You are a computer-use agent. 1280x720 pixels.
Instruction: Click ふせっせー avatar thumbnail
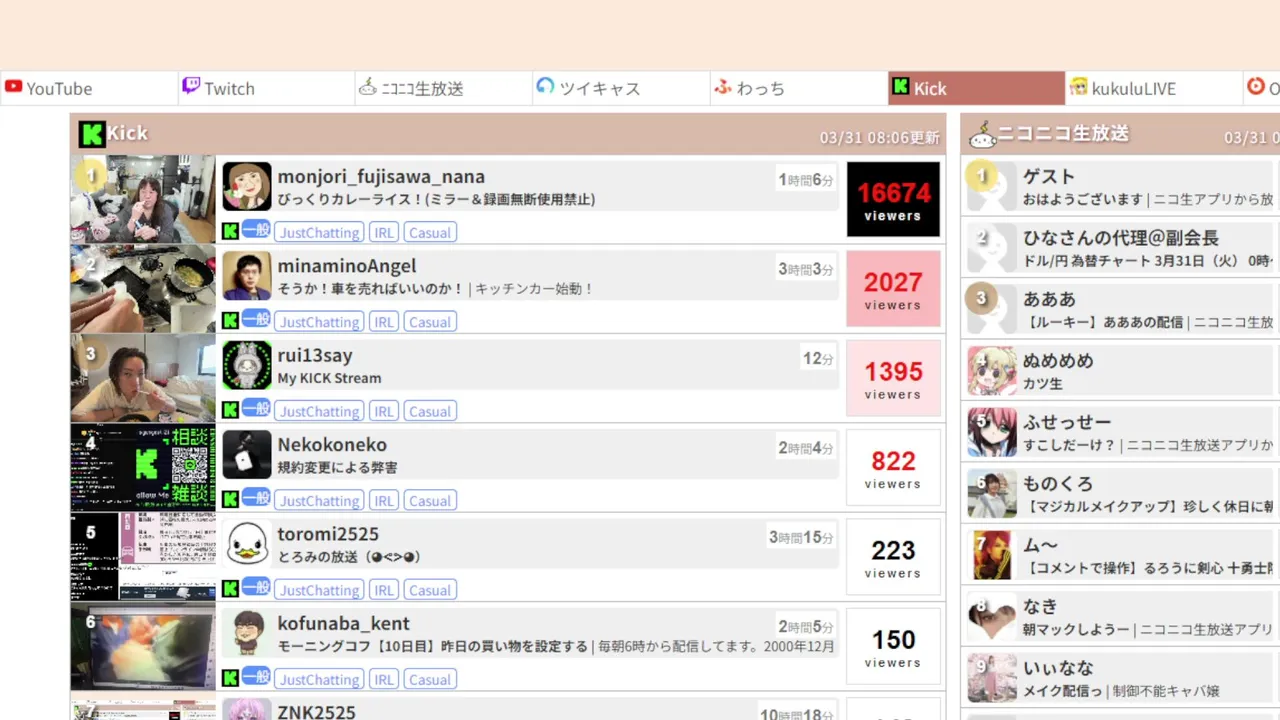(x=992, y=432)
